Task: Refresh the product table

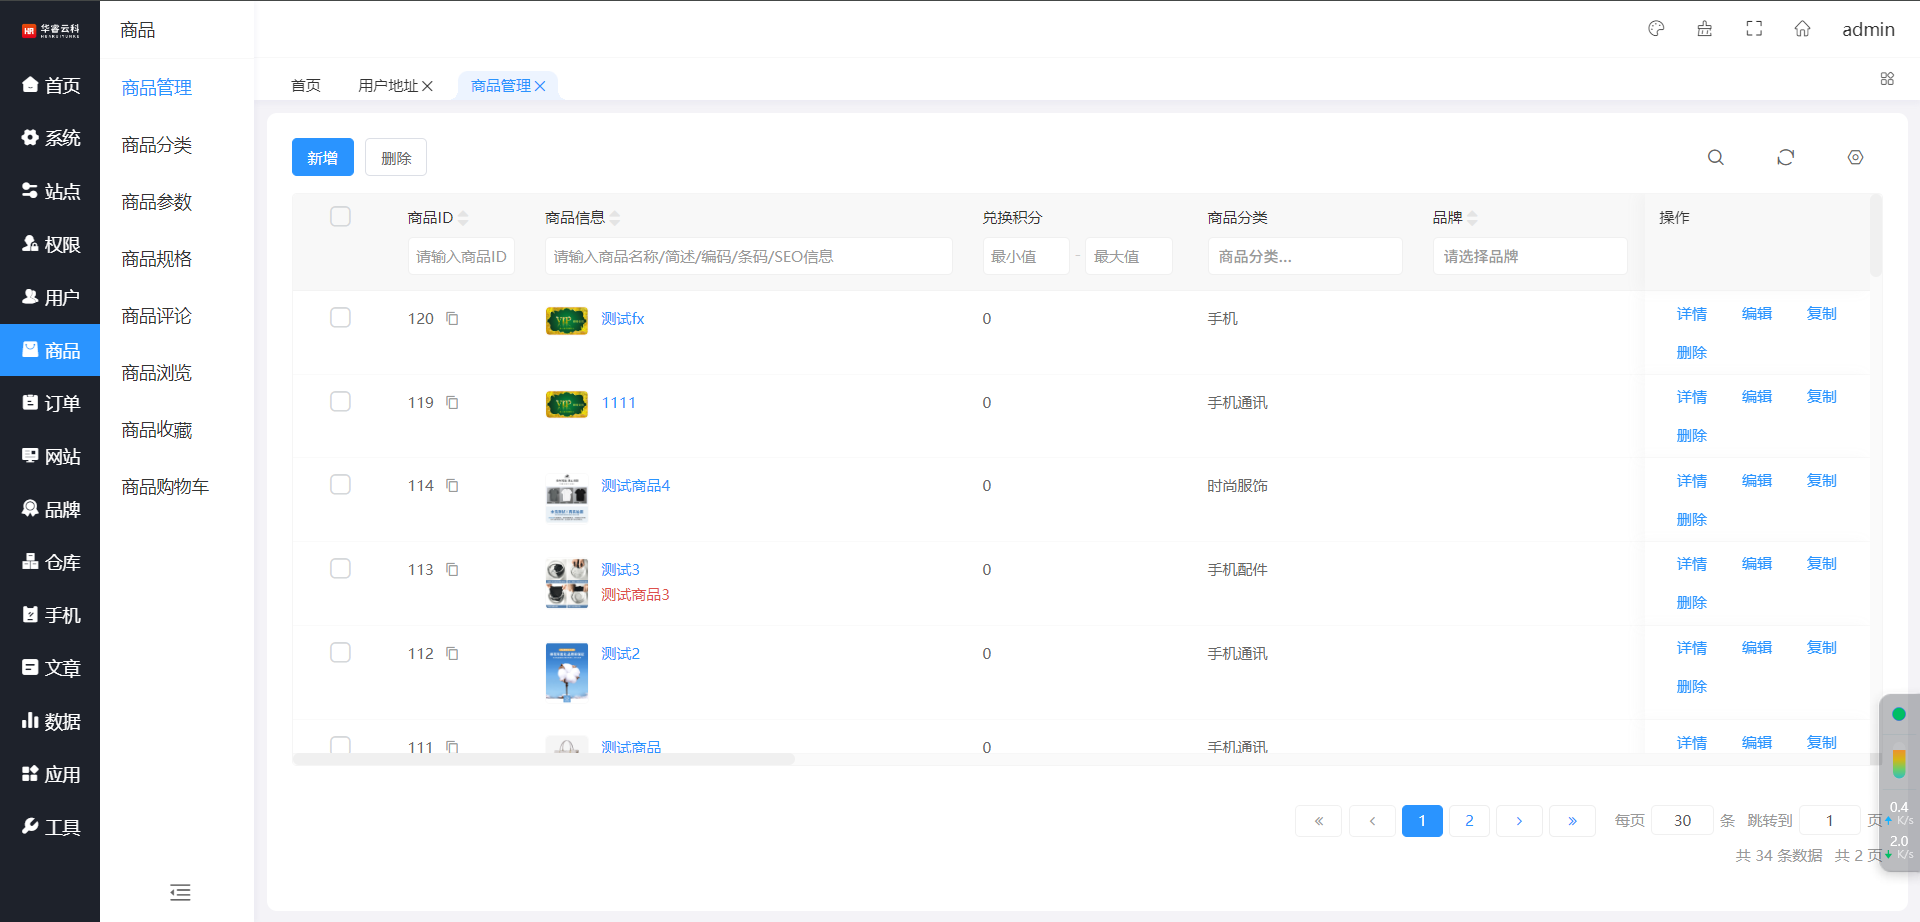Action: (x=1785, y=158)
